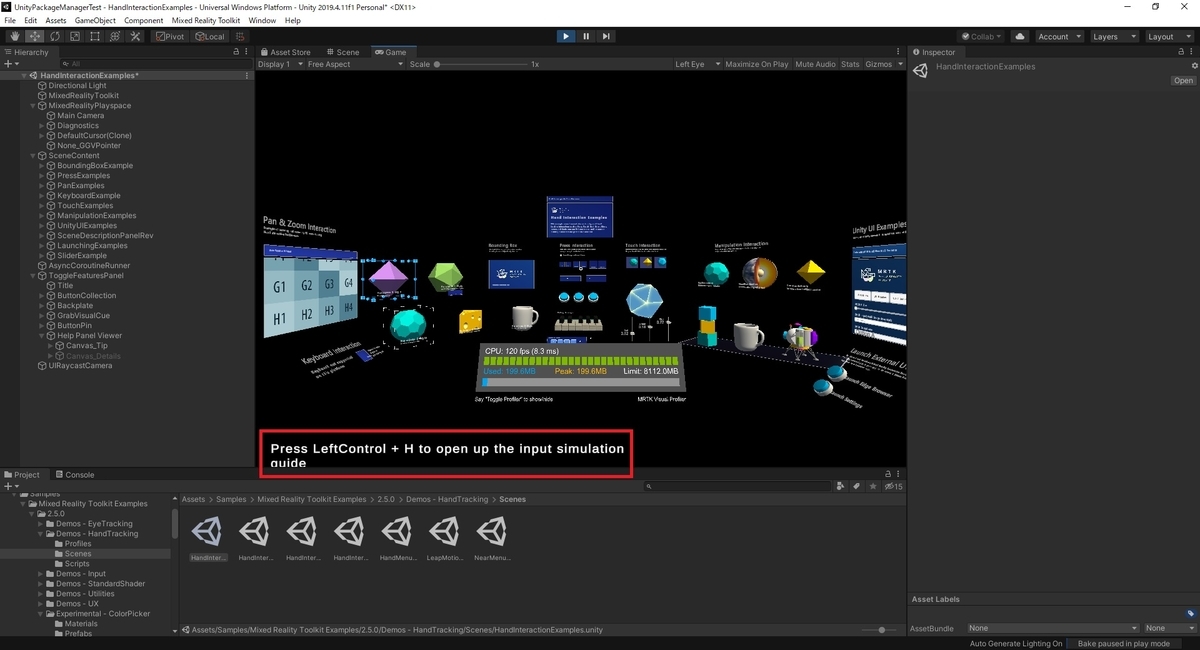Select the NearMenu... scene asset
Image resolution: width=1200 pixels, height=650 pixels.
(x=490, y=539)
